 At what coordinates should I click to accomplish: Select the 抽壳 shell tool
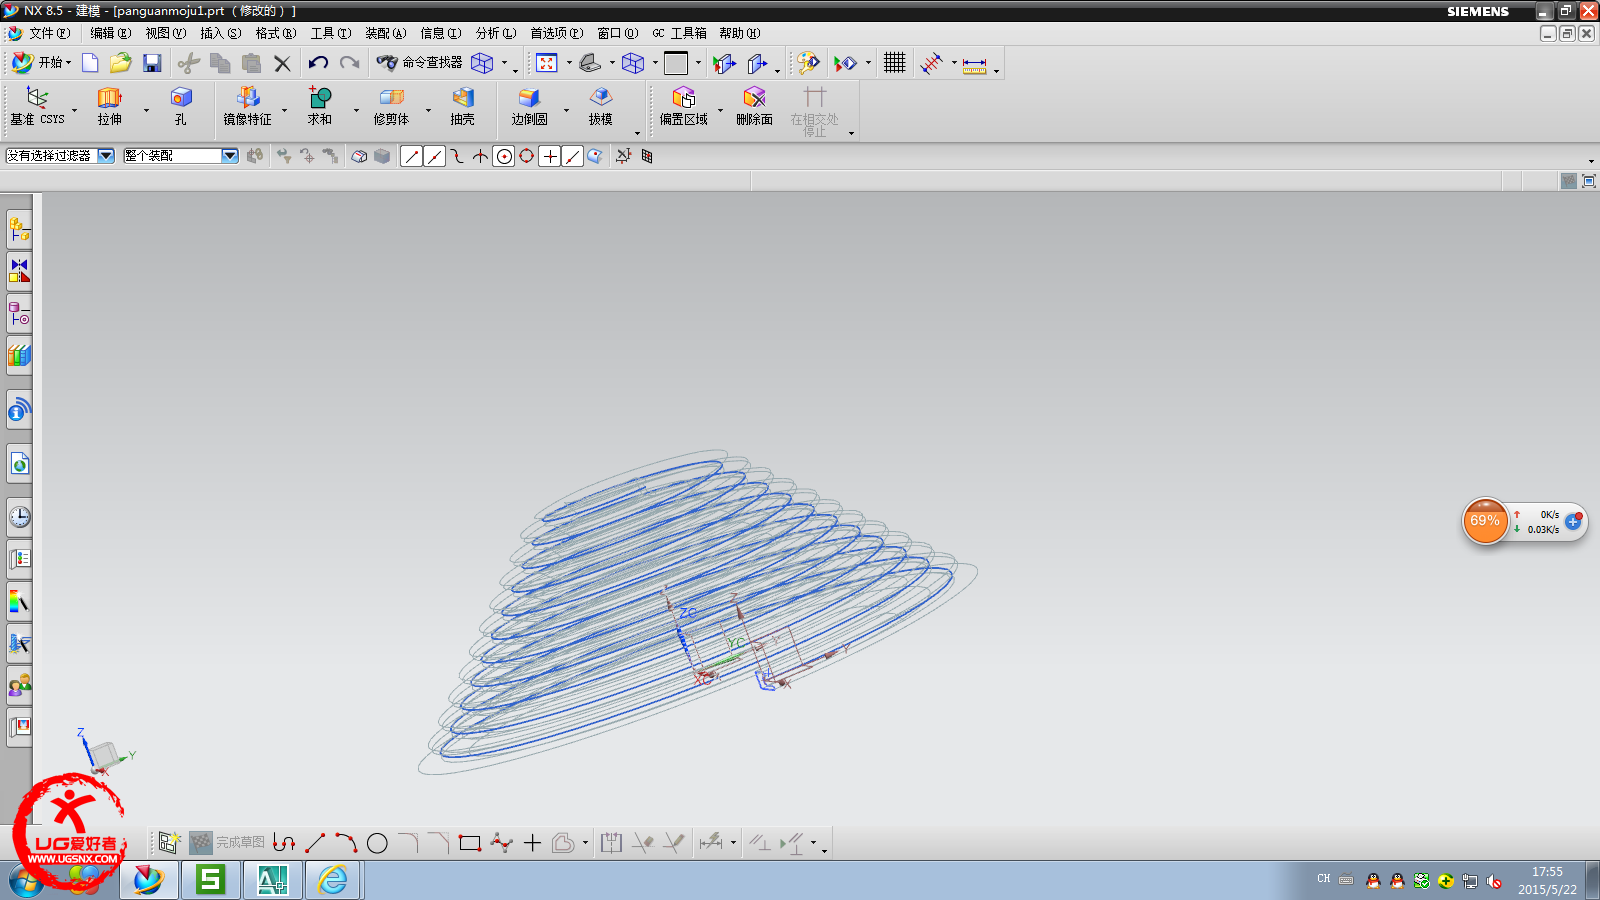click(462, 106)
